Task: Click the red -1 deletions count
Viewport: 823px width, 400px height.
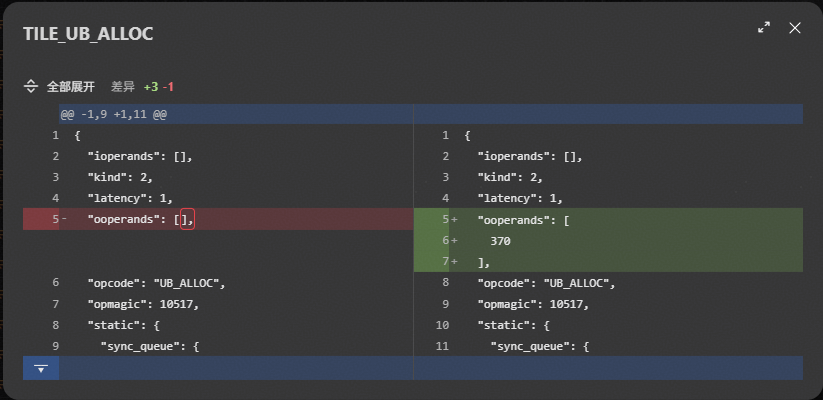Action: coord(169,87)
